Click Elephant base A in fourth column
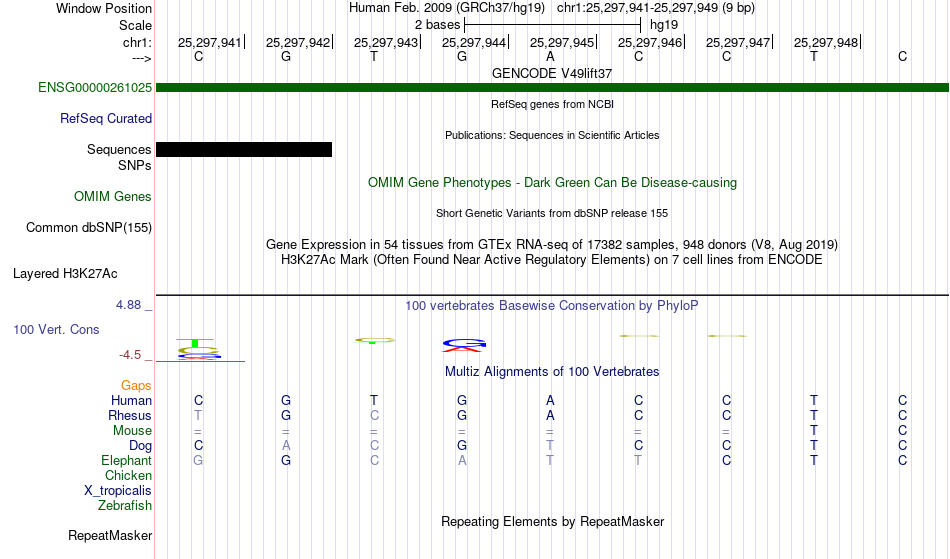 [x=462, y=461]
